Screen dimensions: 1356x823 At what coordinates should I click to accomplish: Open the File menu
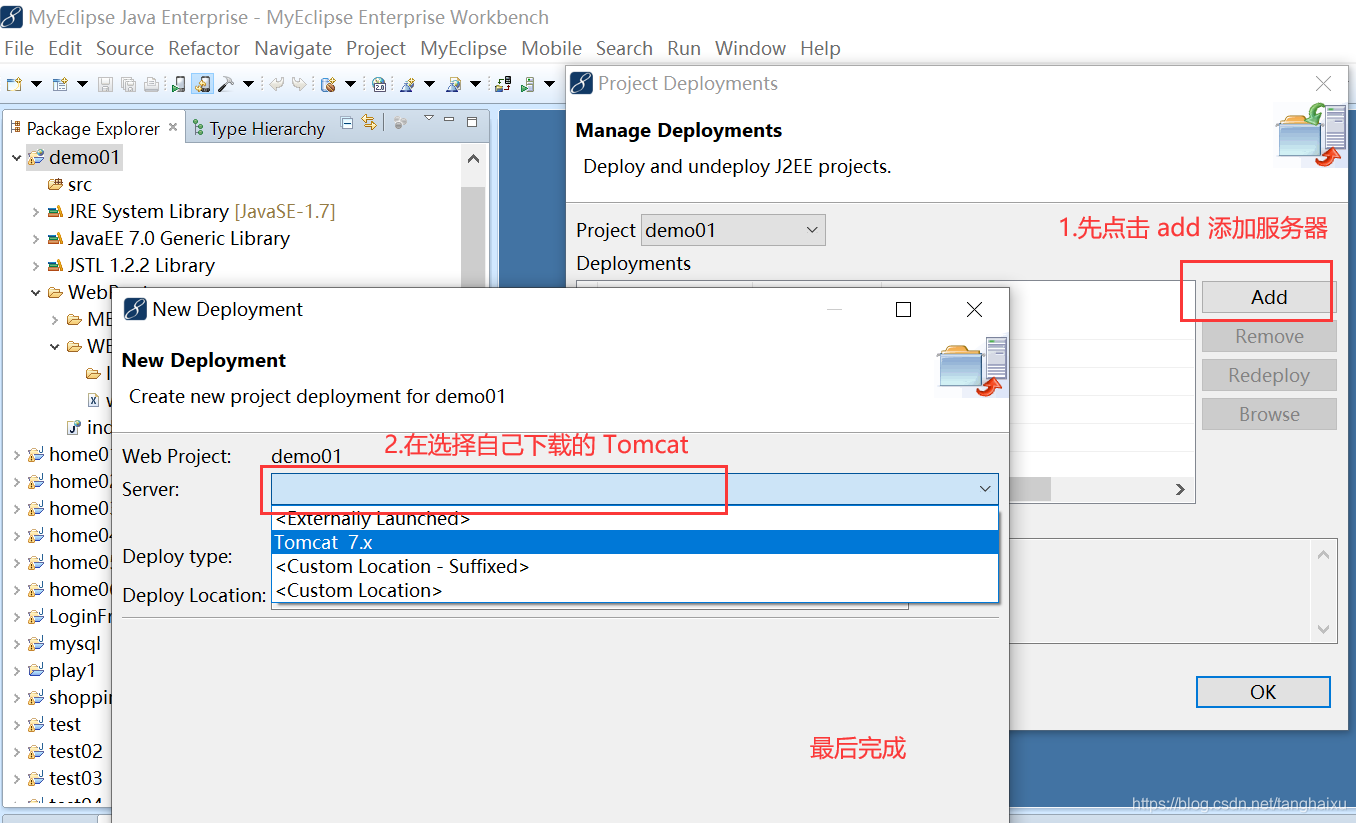(19, 48)
